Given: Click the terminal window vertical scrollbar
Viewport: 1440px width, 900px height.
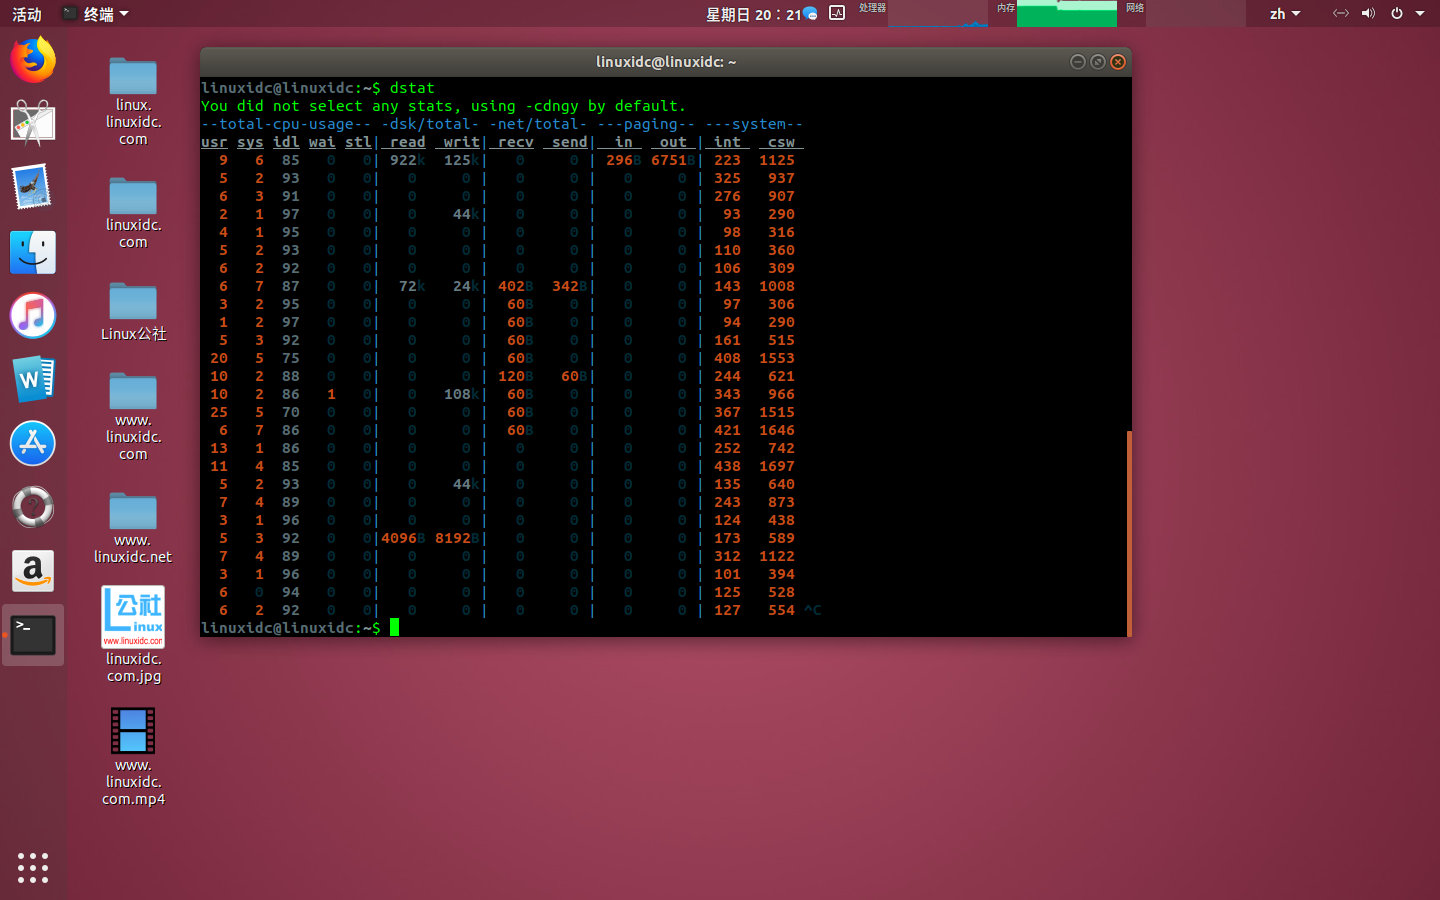Looking at the screenshot, I should tap(1129, 533).
